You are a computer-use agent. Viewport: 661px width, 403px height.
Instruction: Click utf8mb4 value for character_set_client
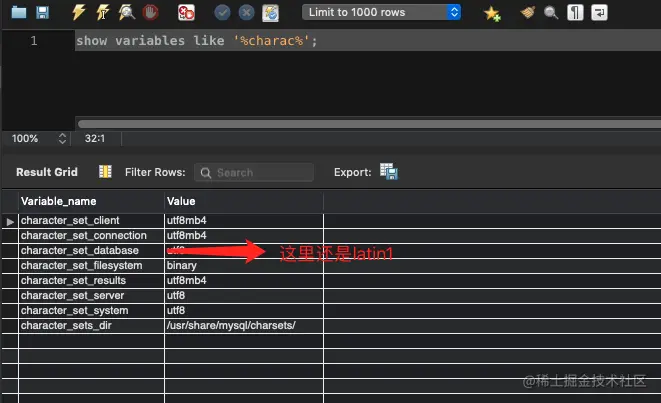coord(244,220)
